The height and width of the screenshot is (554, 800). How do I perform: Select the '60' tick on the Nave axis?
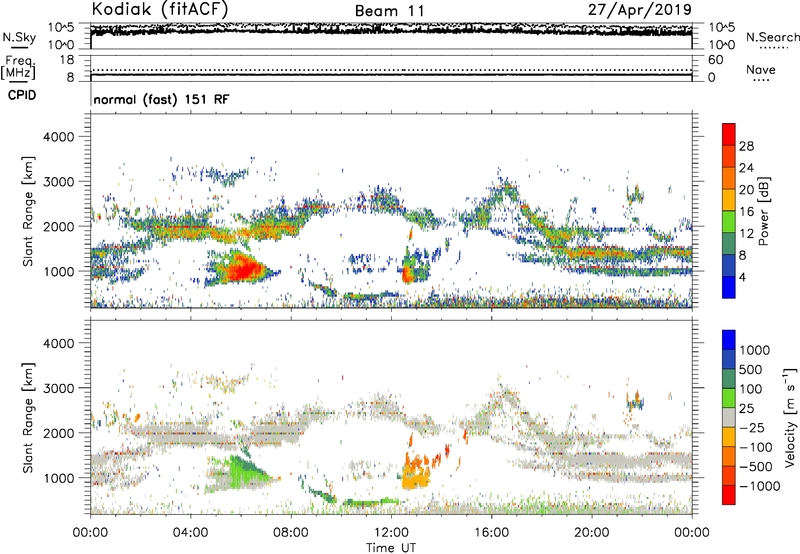click(715, 60)
